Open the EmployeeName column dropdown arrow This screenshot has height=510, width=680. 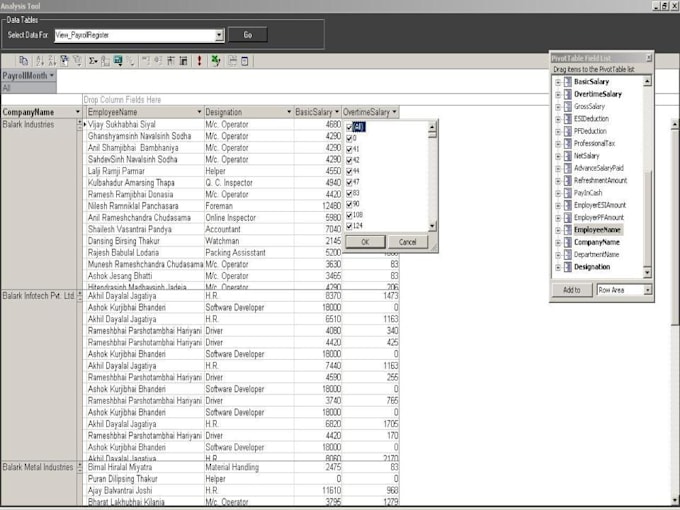tap(199, 112)
